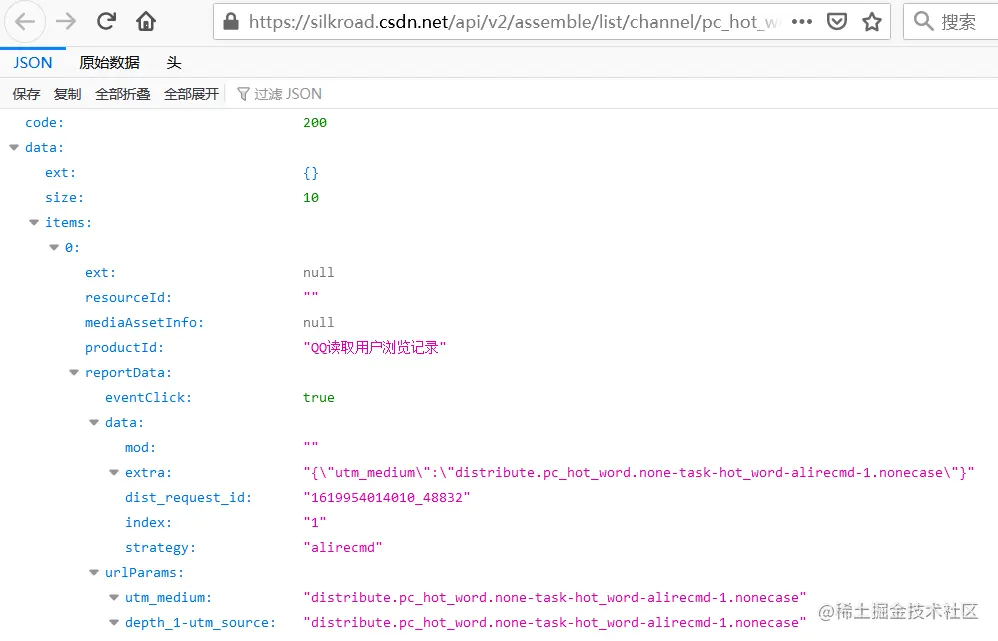The height and width of the screenshot is (641, 998).
Task: Bookmark this page with star icon
Action: (x=871, y=22)
